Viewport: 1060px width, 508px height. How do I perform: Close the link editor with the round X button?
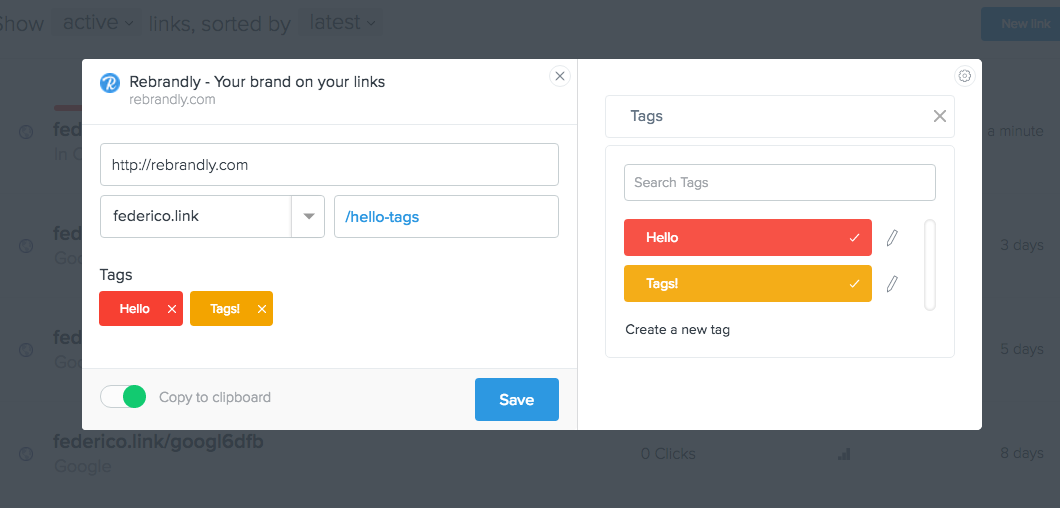(x=560, y=76)
